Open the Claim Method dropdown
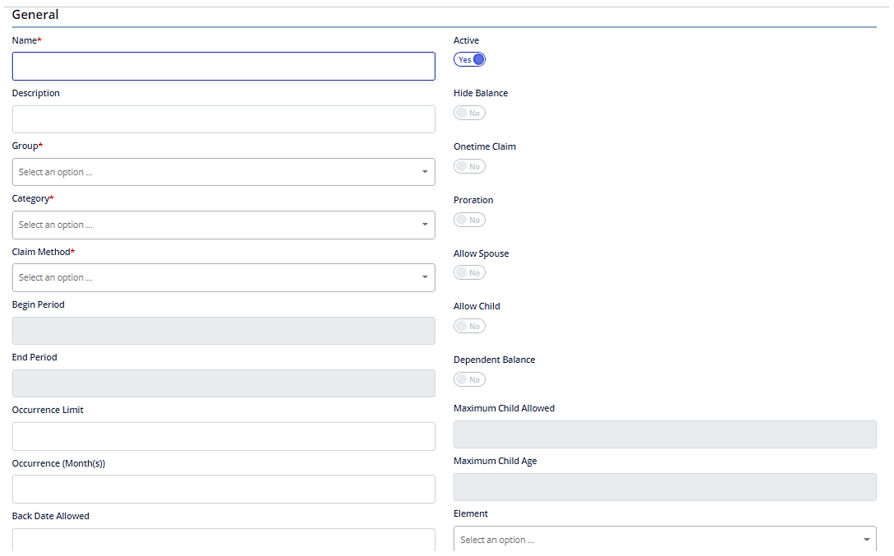894x556 pixels. [x=224, y=278]
